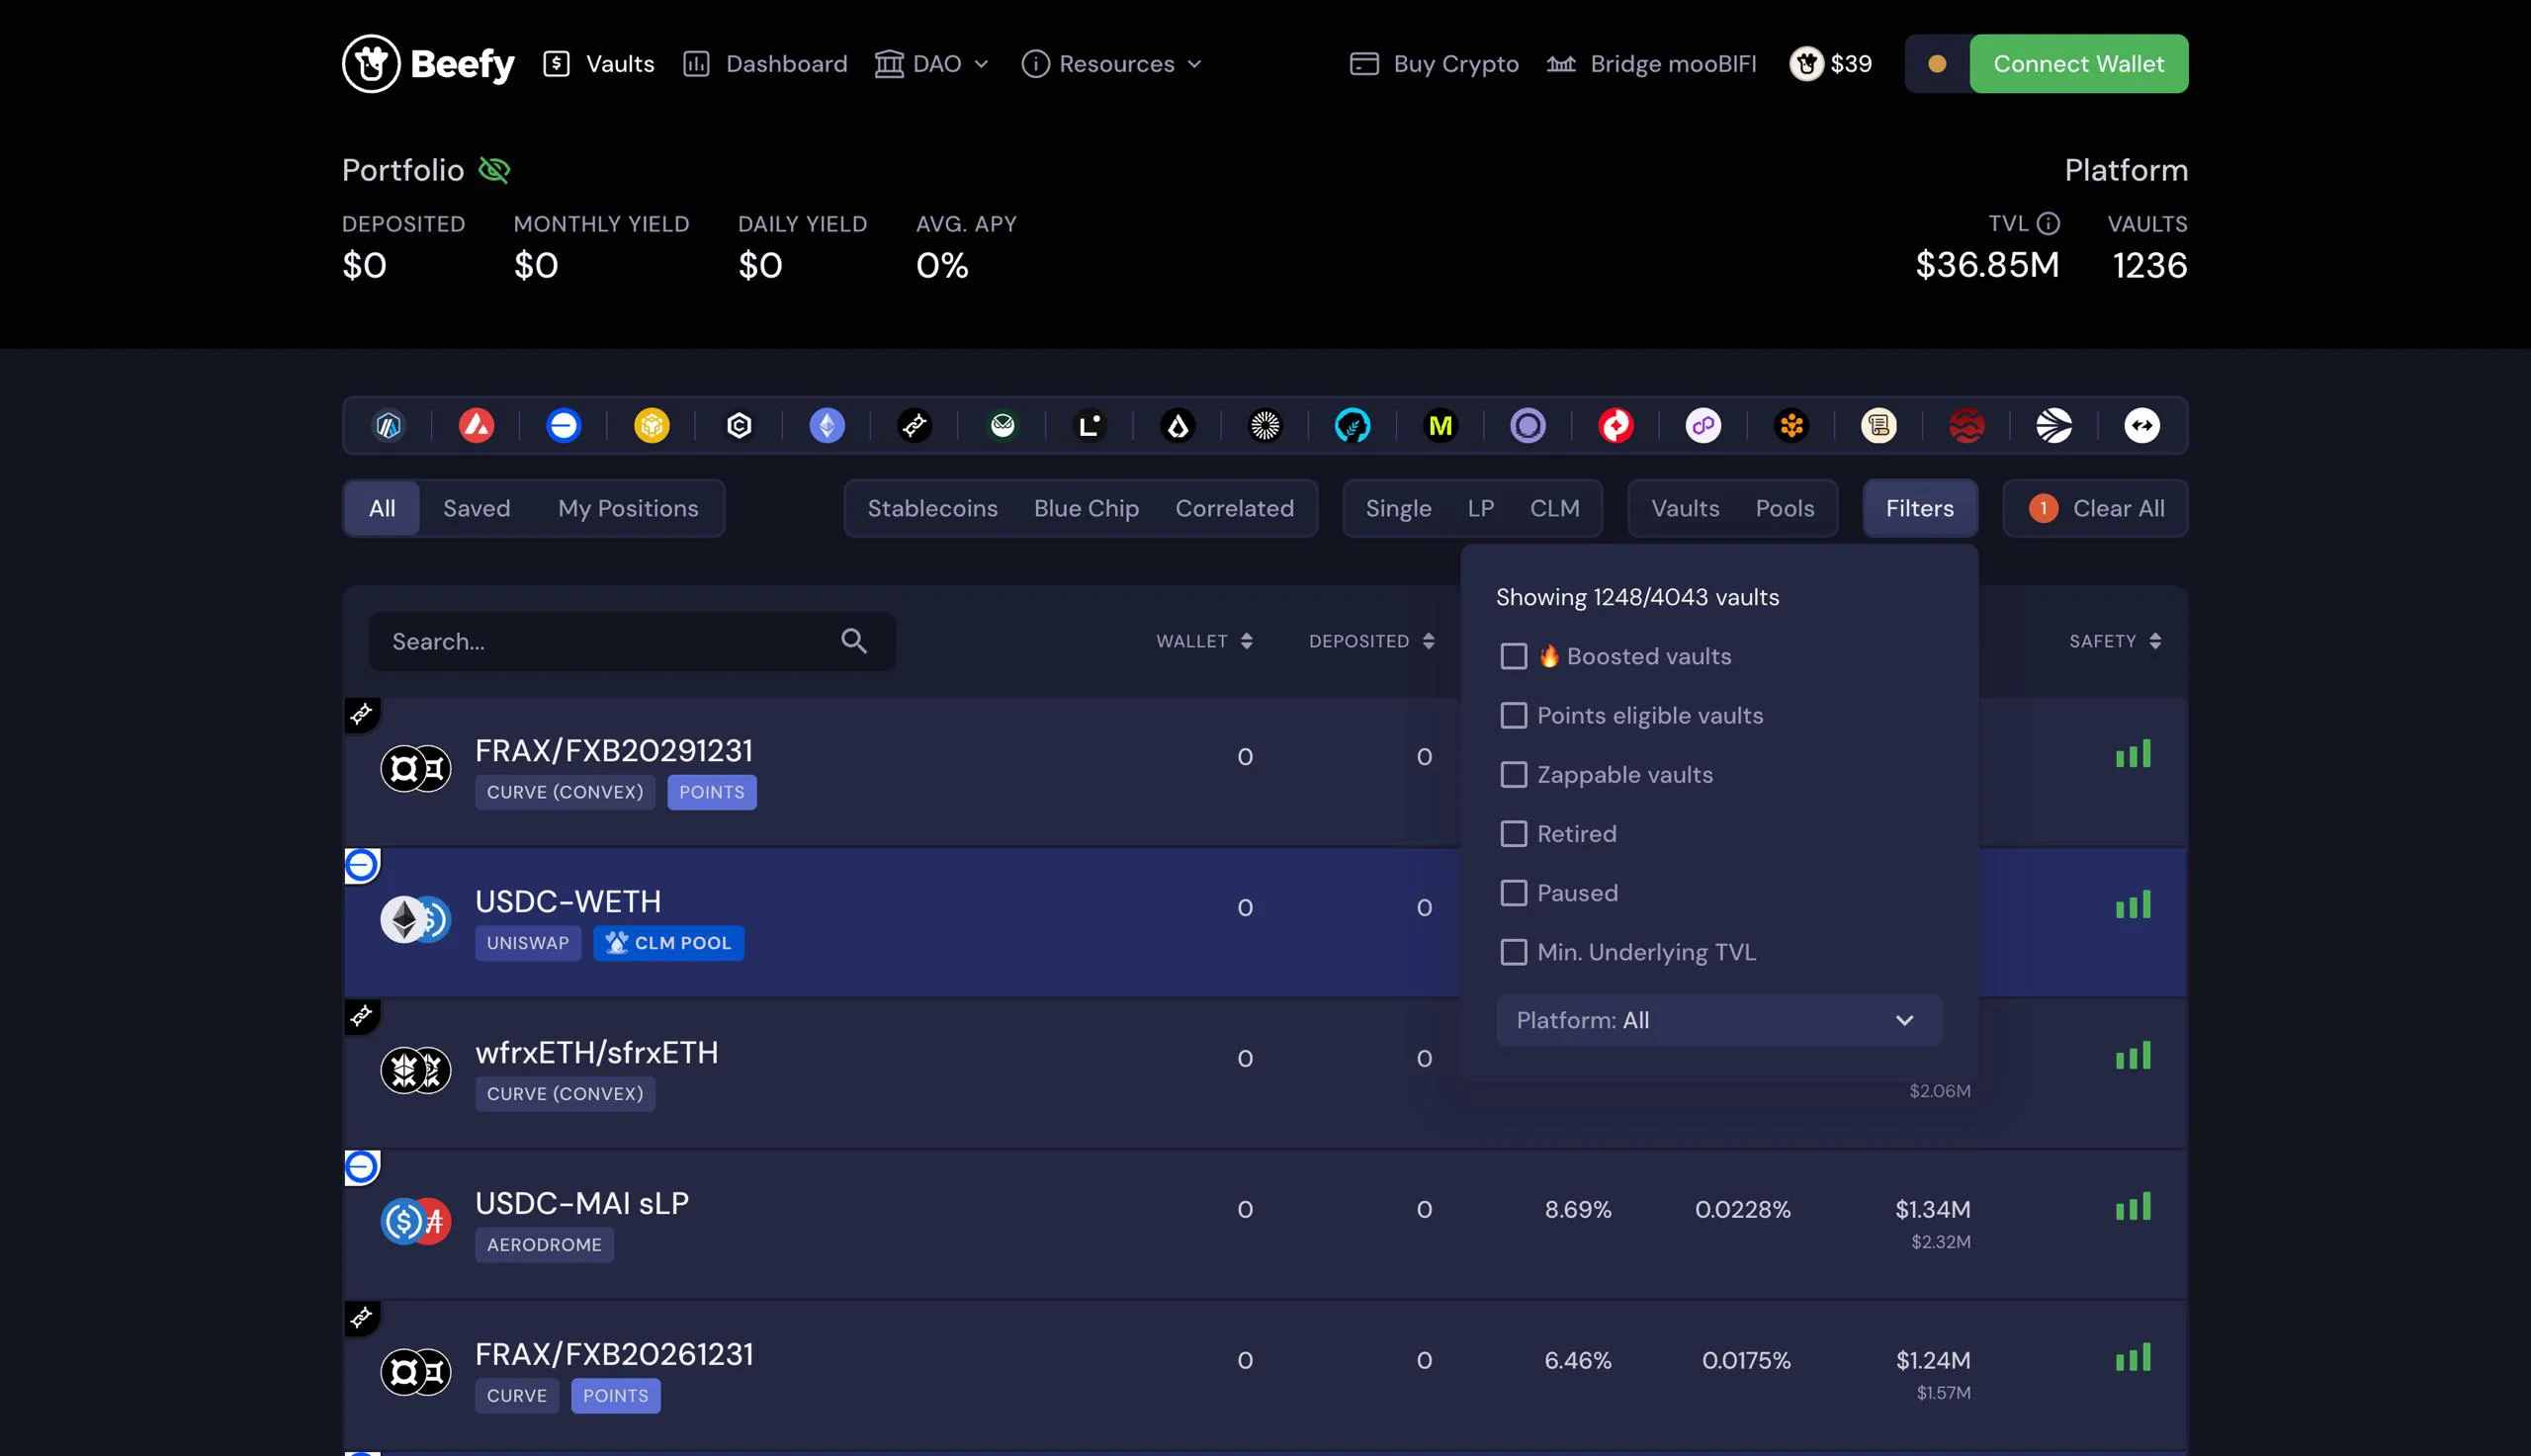Toggle portfolio balance visibility eye icon
Image resolution: width=2531 pixels, height=1456 pixels.
click(494, 170)
